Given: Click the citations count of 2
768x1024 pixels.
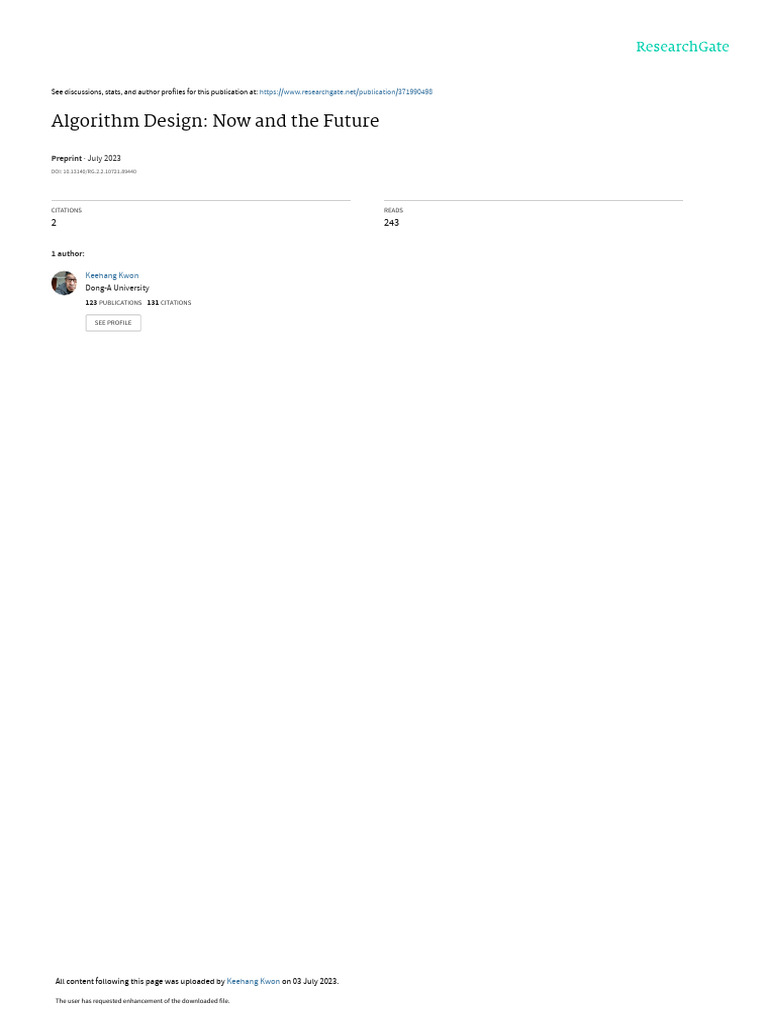Looking at the screenshot, I should pos(54,223).
